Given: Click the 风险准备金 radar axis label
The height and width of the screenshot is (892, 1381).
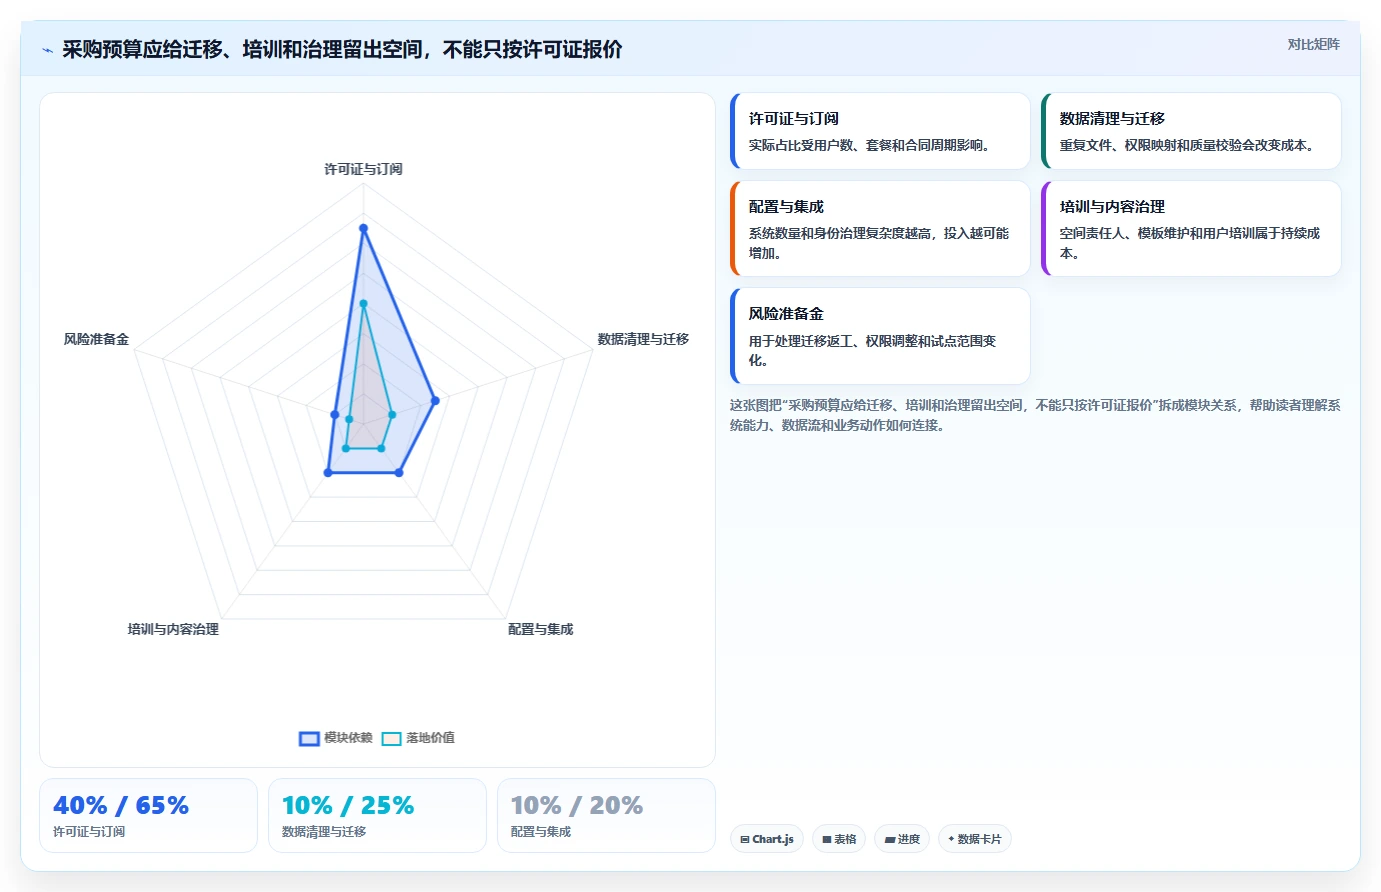Looking at the screenshot, I should pos(96,339).
